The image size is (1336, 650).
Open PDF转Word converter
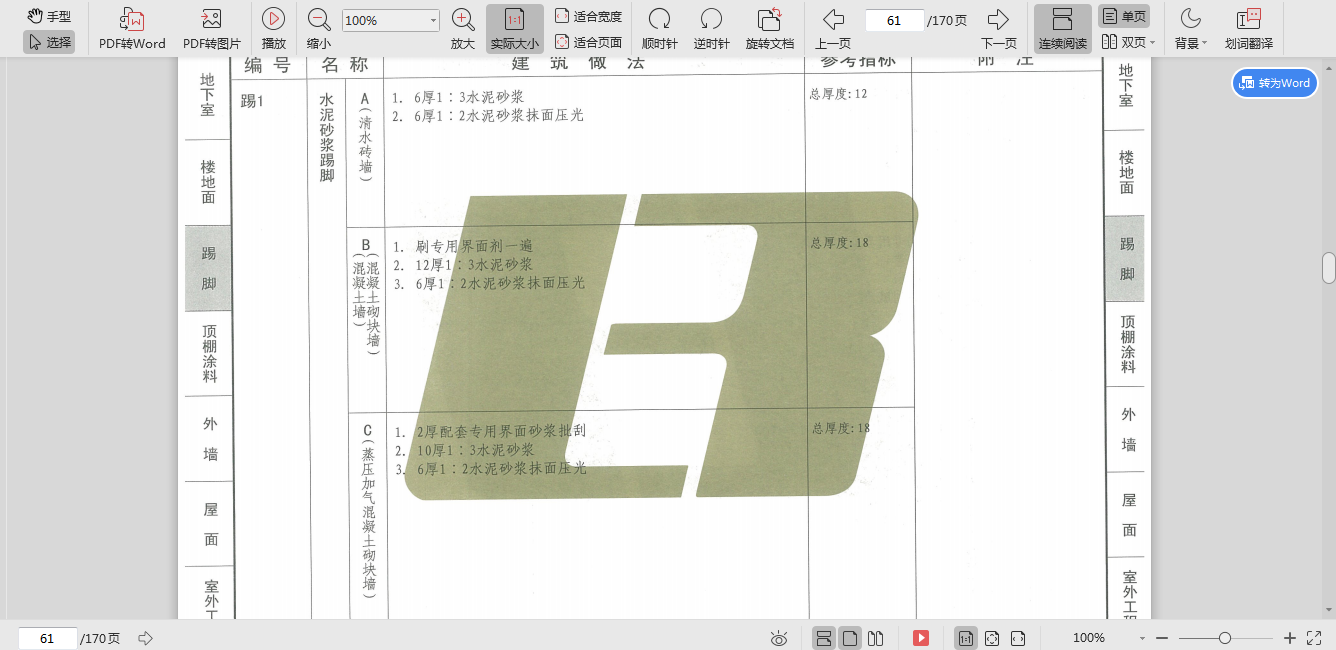point(132,29)
